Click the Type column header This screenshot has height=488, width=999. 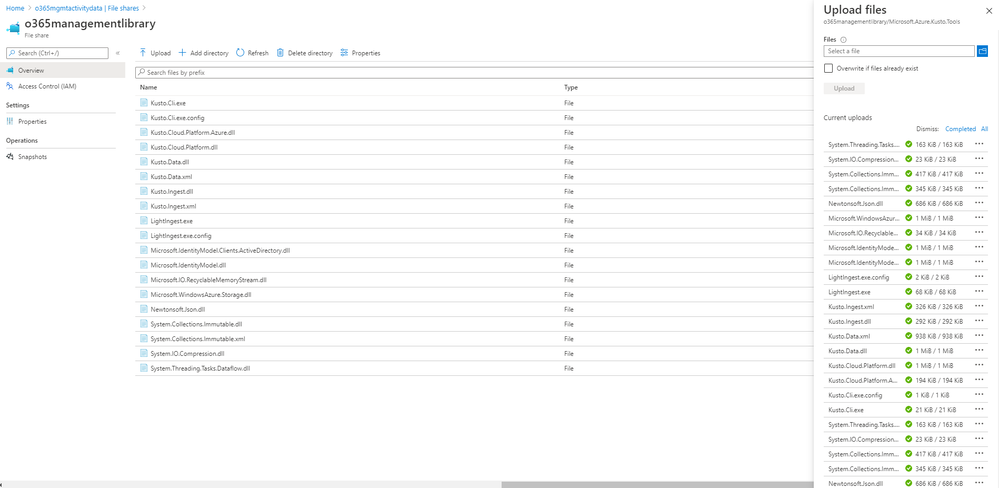[571, 87]
